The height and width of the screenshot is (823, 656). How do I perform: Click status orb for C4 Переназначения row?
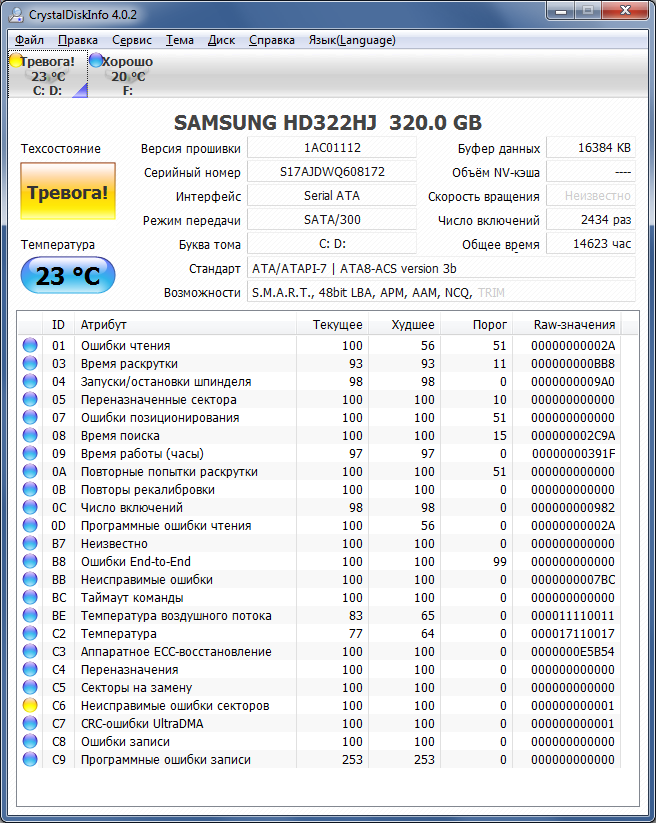click(x=30, y=669)
